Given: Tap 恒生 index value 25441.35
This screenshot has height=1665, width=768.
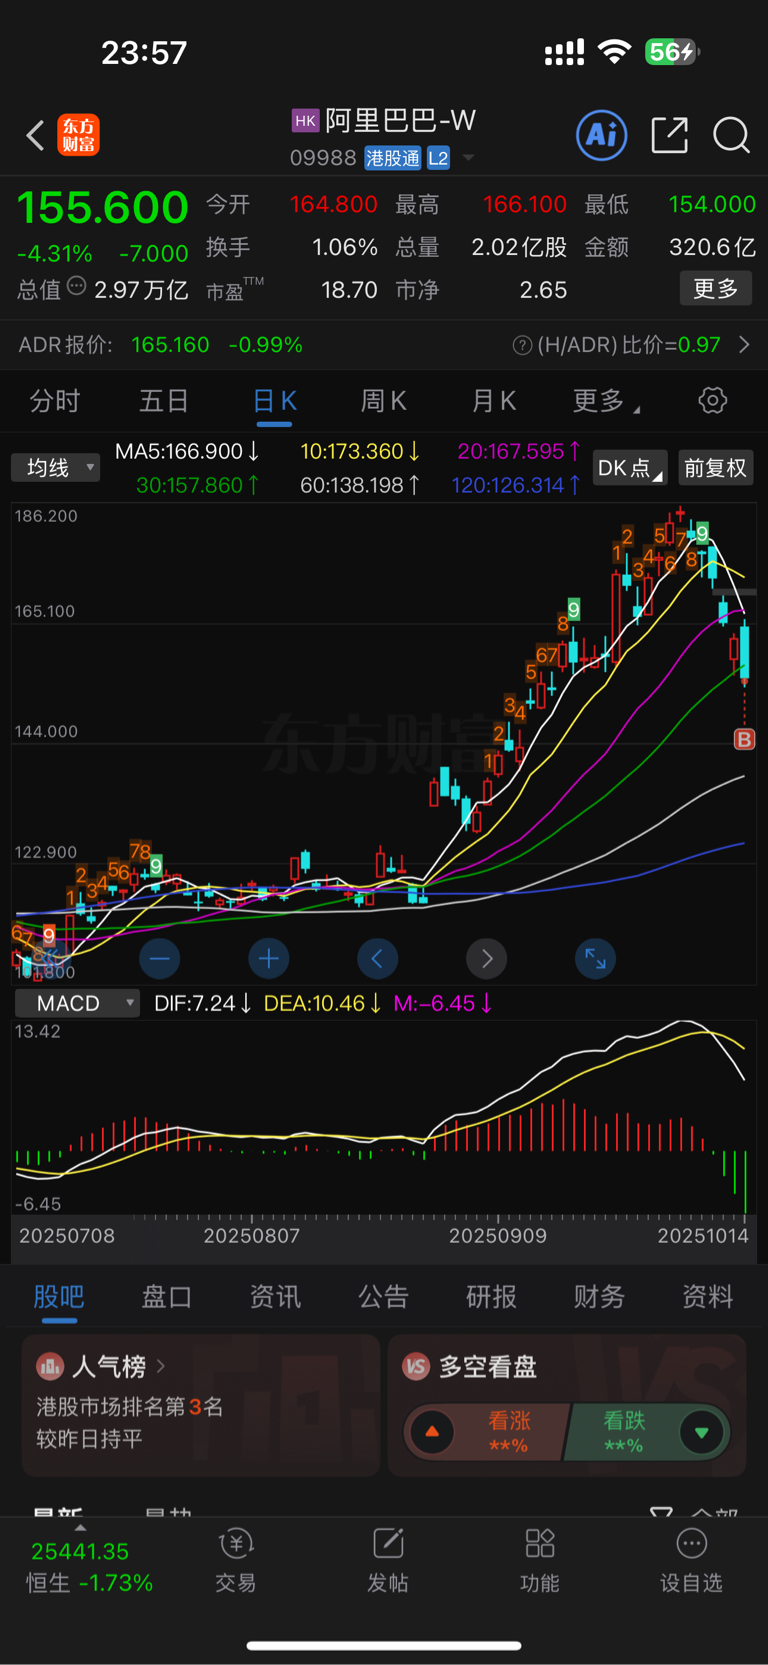Looking at the screenshot, I should [80, 1551].
